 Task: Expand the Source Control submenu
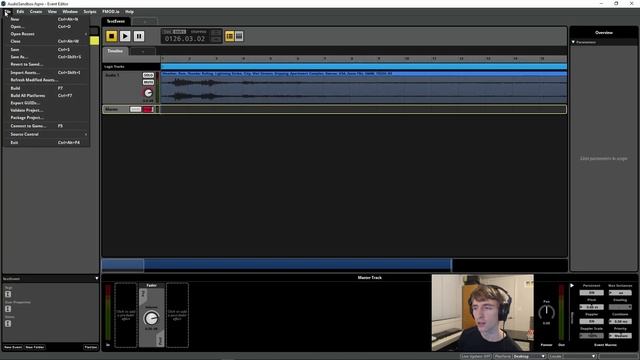[46, 134]
